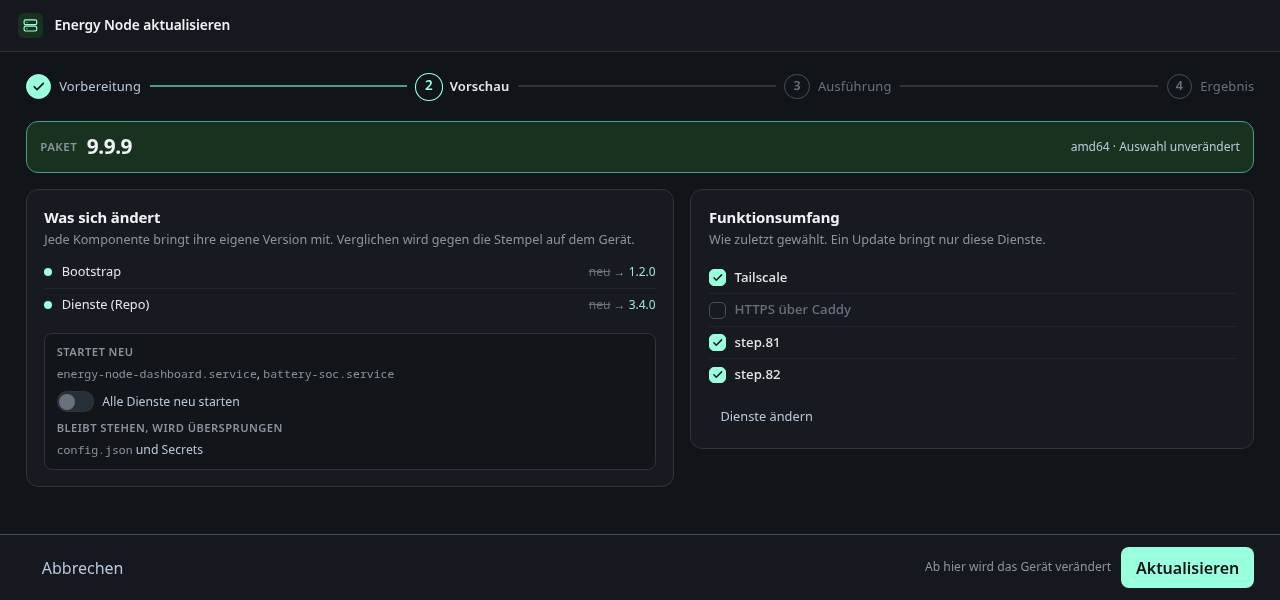This screenshot has height=600, width=1280.
Task: Open the Dienste ändern link
Action: (766, 416)
